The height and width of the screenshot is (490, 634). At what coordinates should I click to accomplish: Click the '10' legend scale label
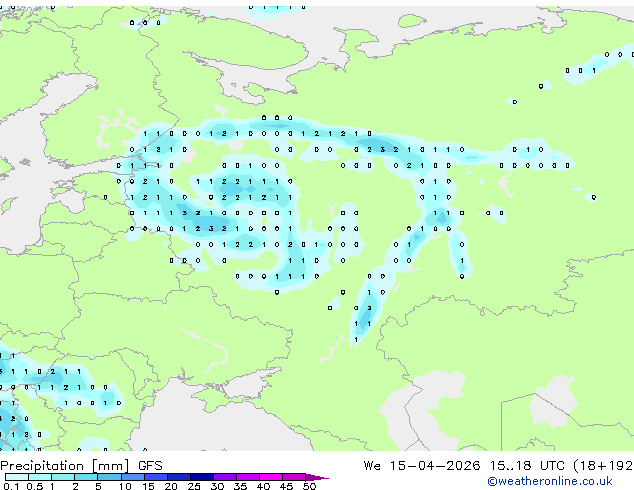point(125,486)
